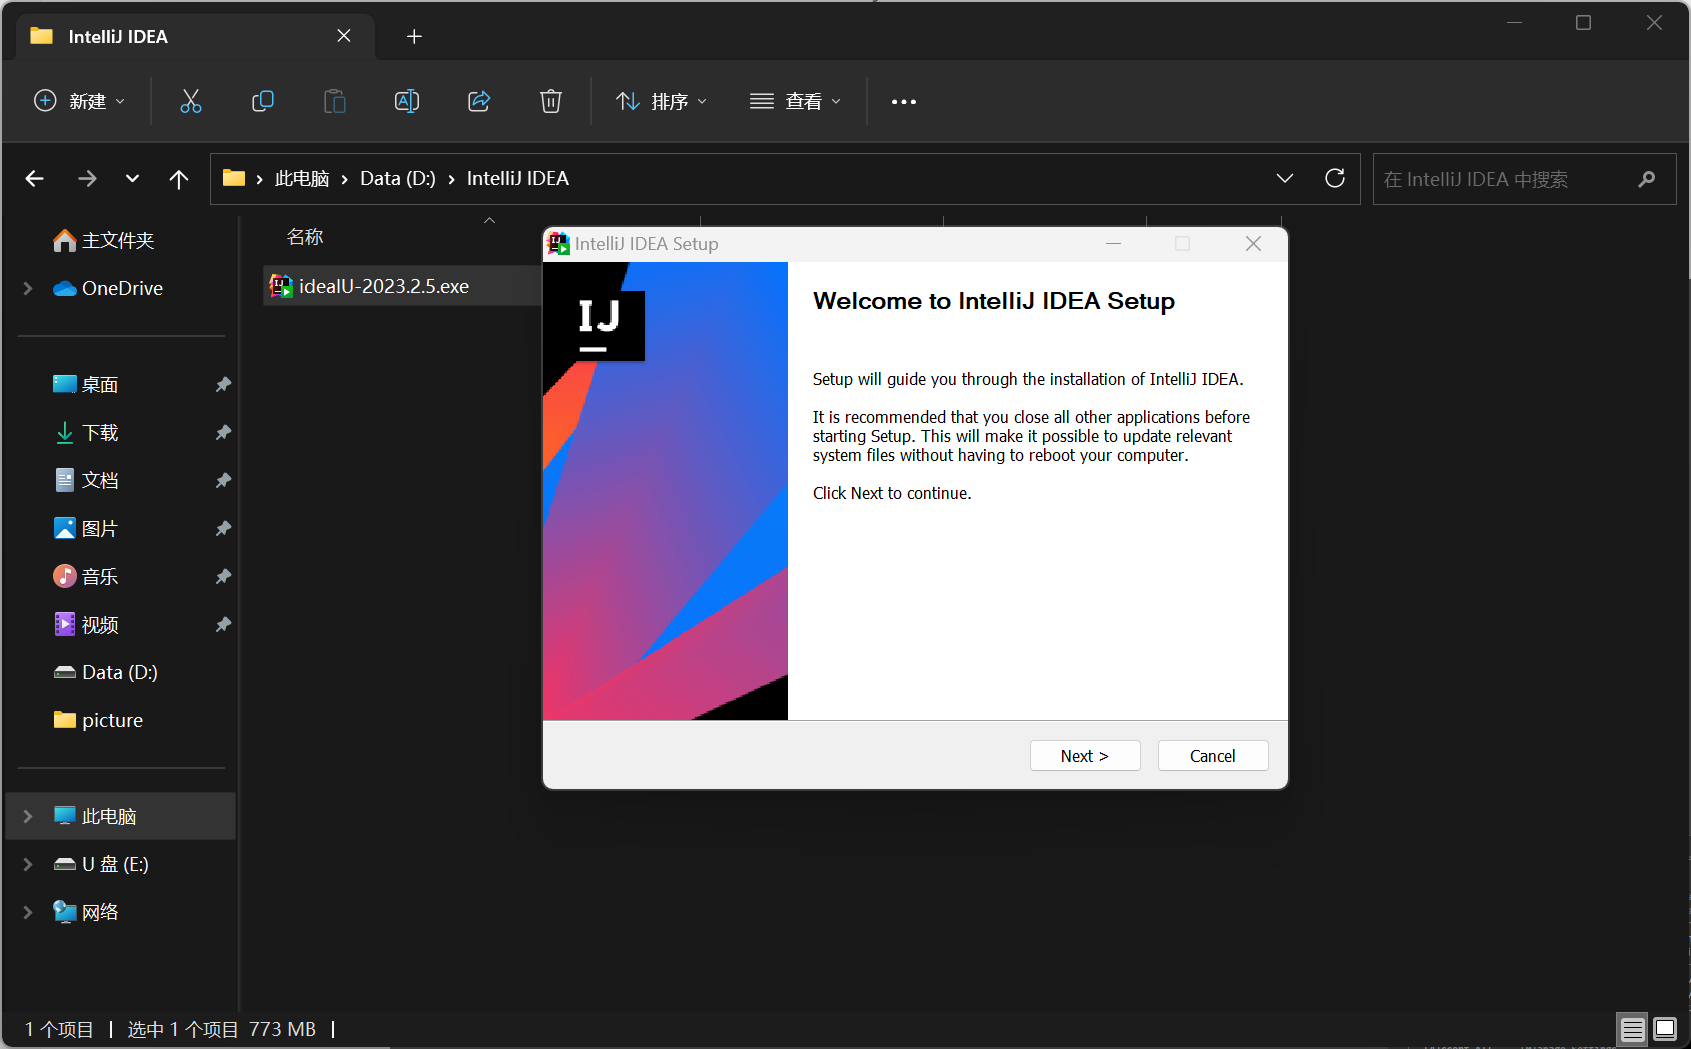
Task: Click the folder icon in address bar
Action: pos(234,178)
